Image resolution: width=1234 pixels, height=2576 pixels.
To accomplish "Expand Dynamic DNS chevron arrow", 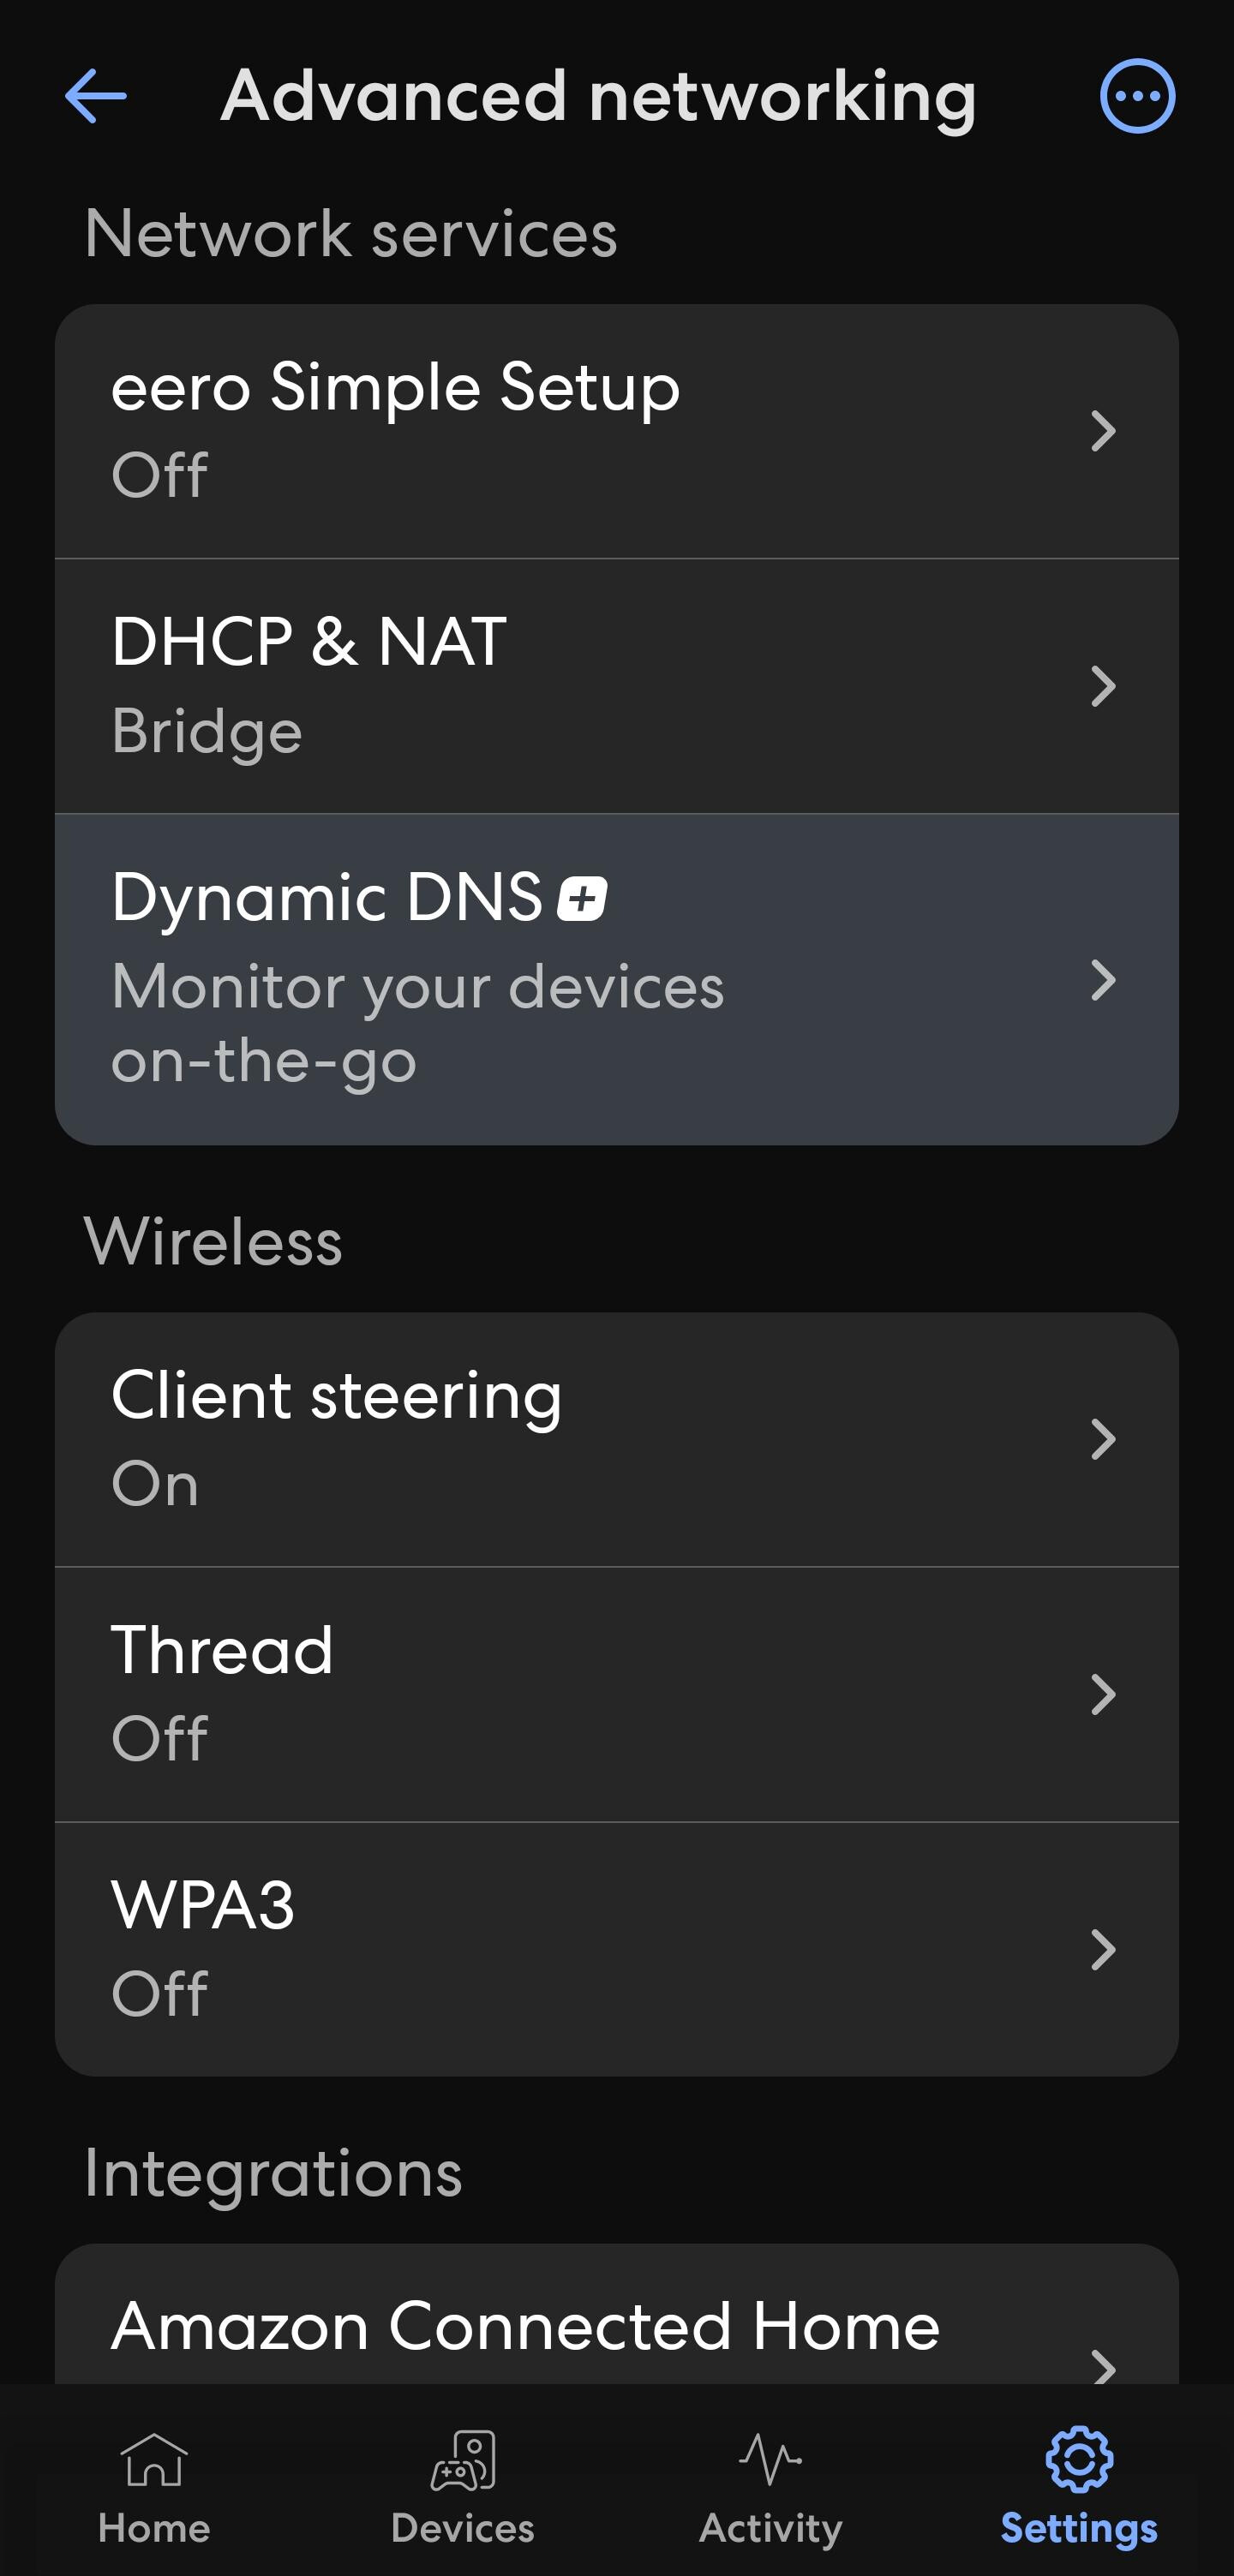I will pyautogui.click(x=1103, y=980).
